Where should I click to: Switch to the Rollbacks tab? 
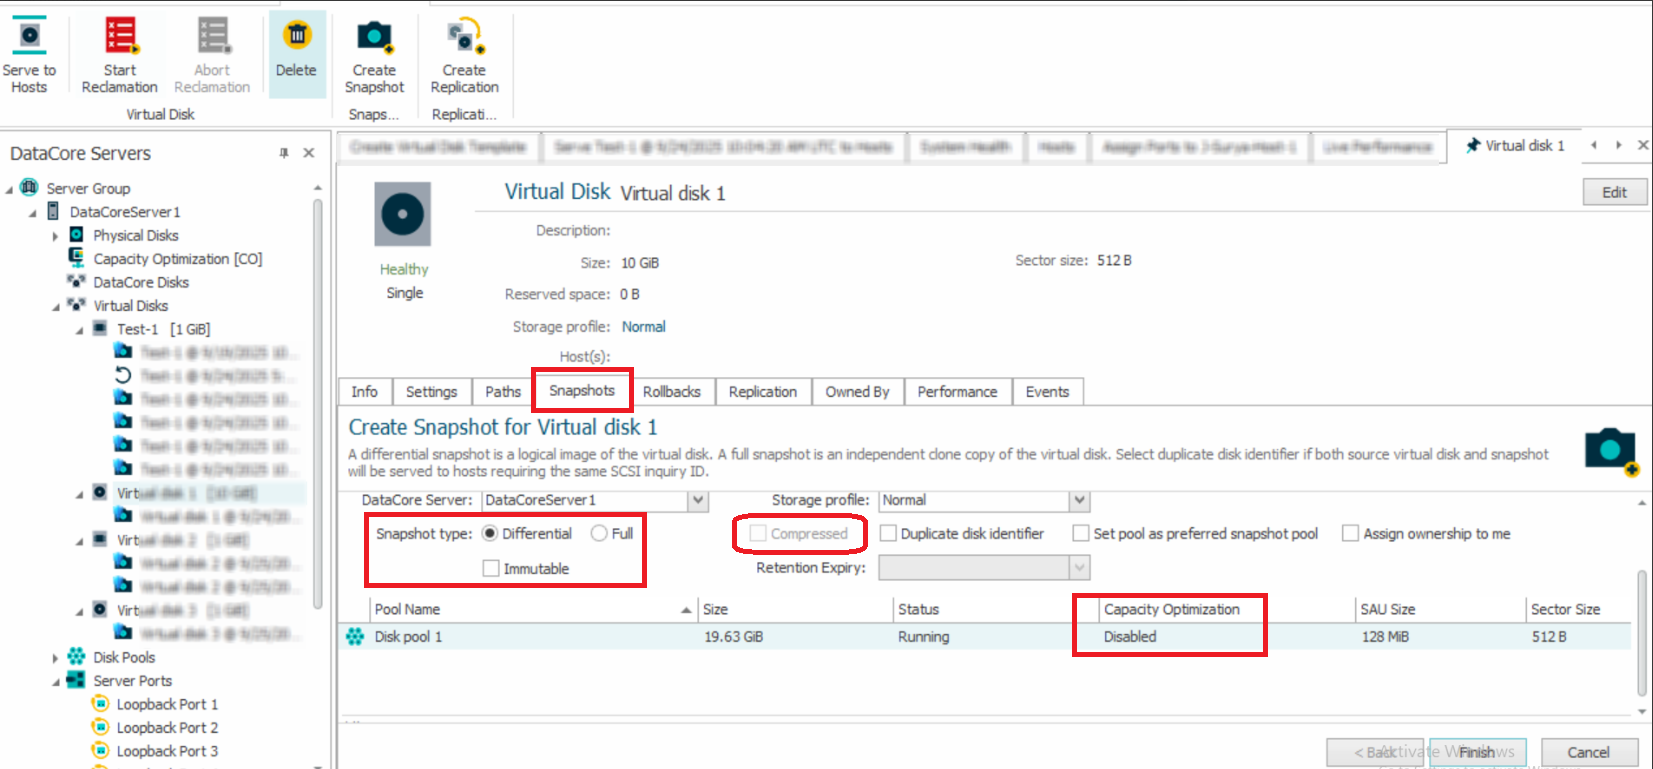(671, 392)
